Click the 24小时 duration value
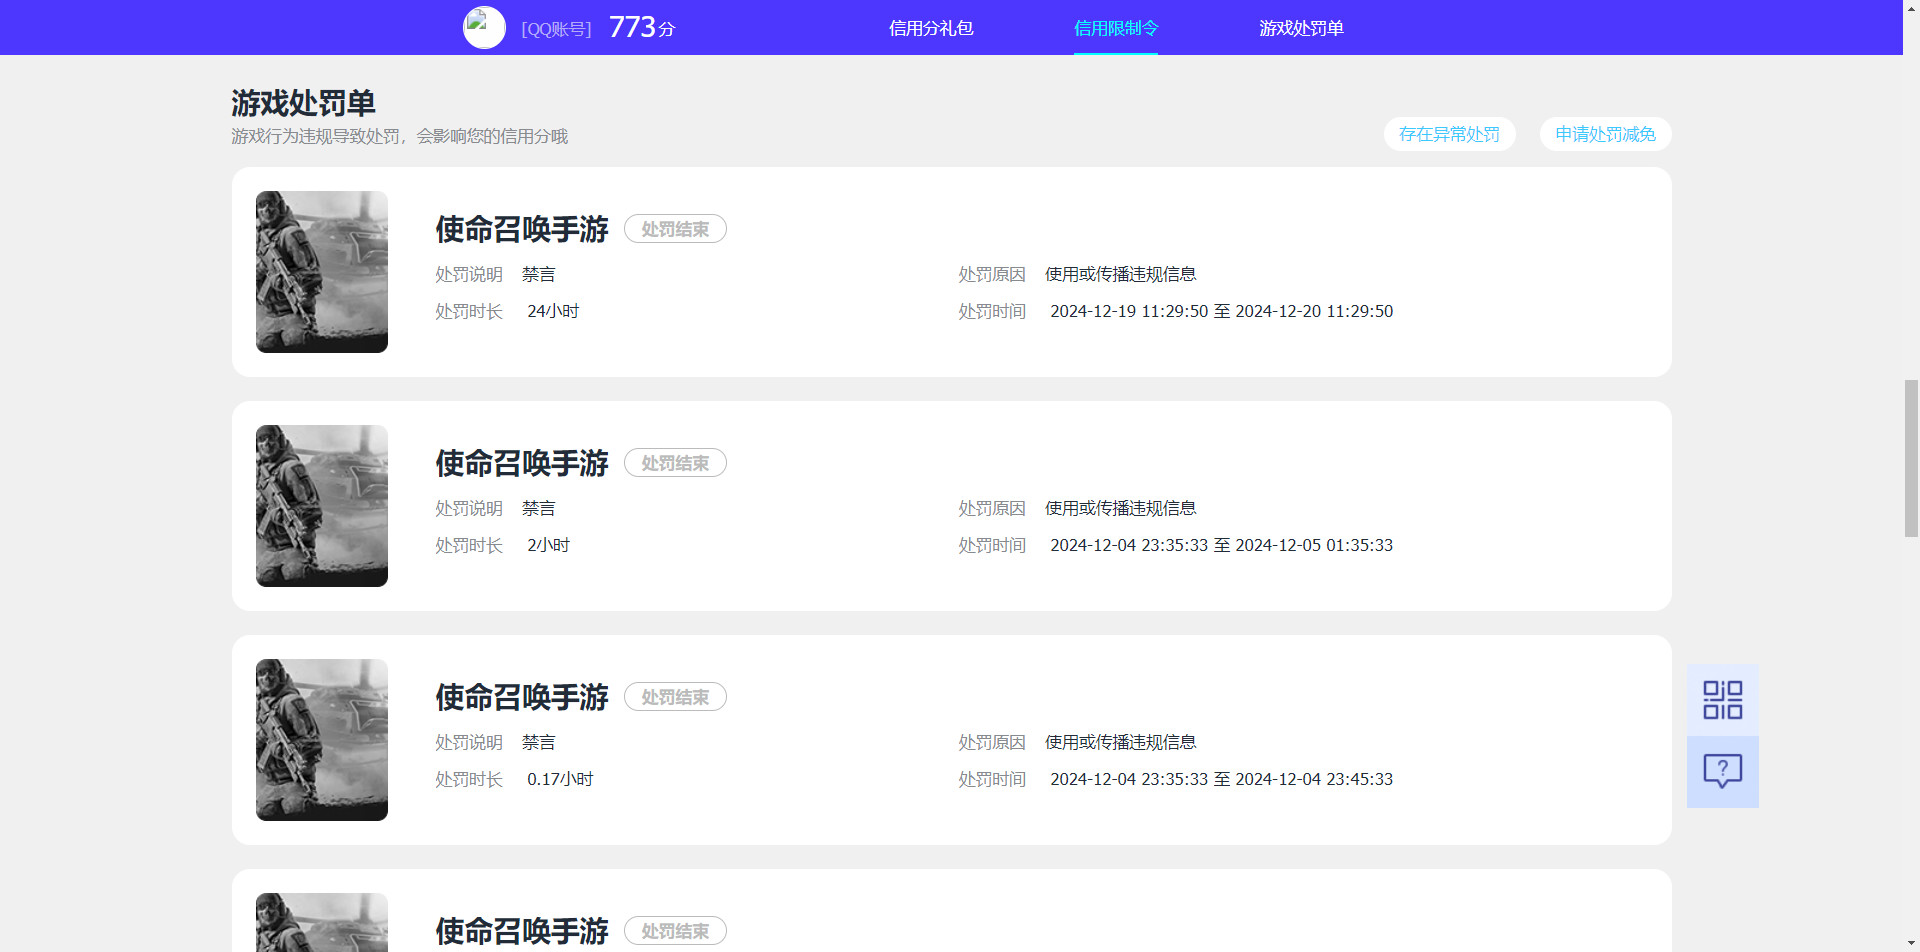This screenshot has height=952, width=1920. [x=553, y=311]
